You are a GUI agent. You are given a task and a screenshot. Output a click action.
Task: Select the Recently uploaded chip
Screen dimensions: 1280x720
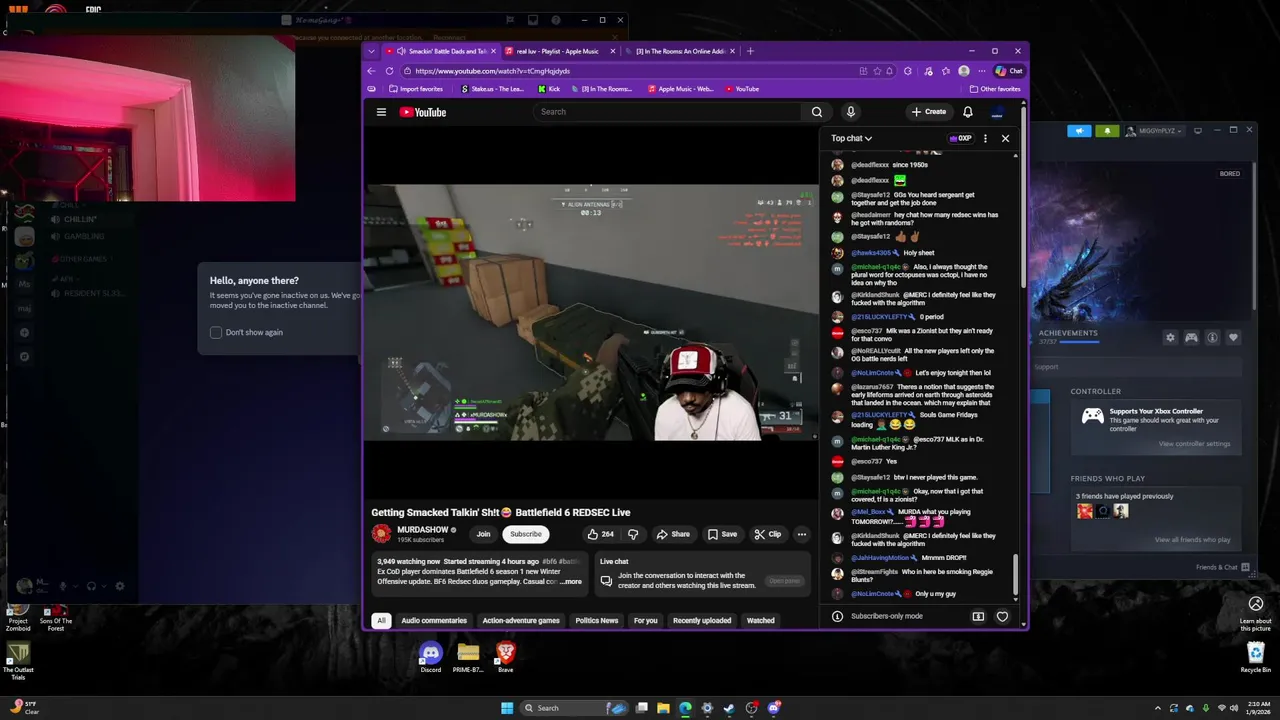pyautogui.click(x=702, y=620)
